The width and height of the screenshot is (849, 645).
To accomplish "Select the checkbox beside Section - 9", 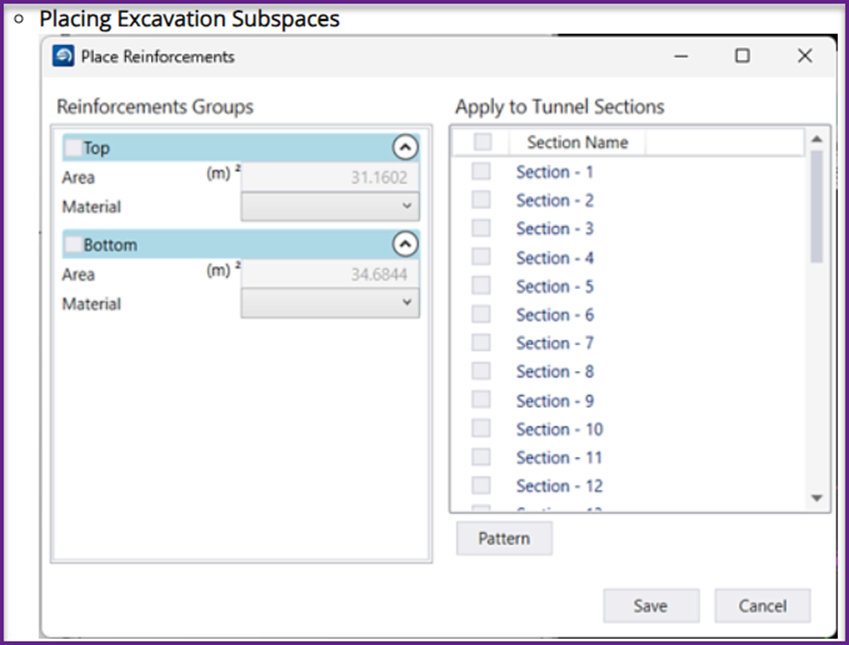I will [481, 401].
